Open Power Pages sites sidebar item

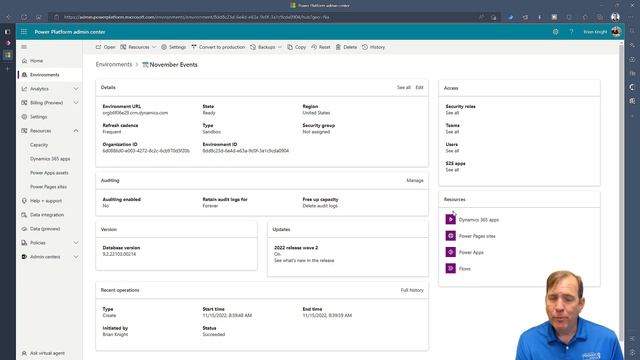[49, 187]
